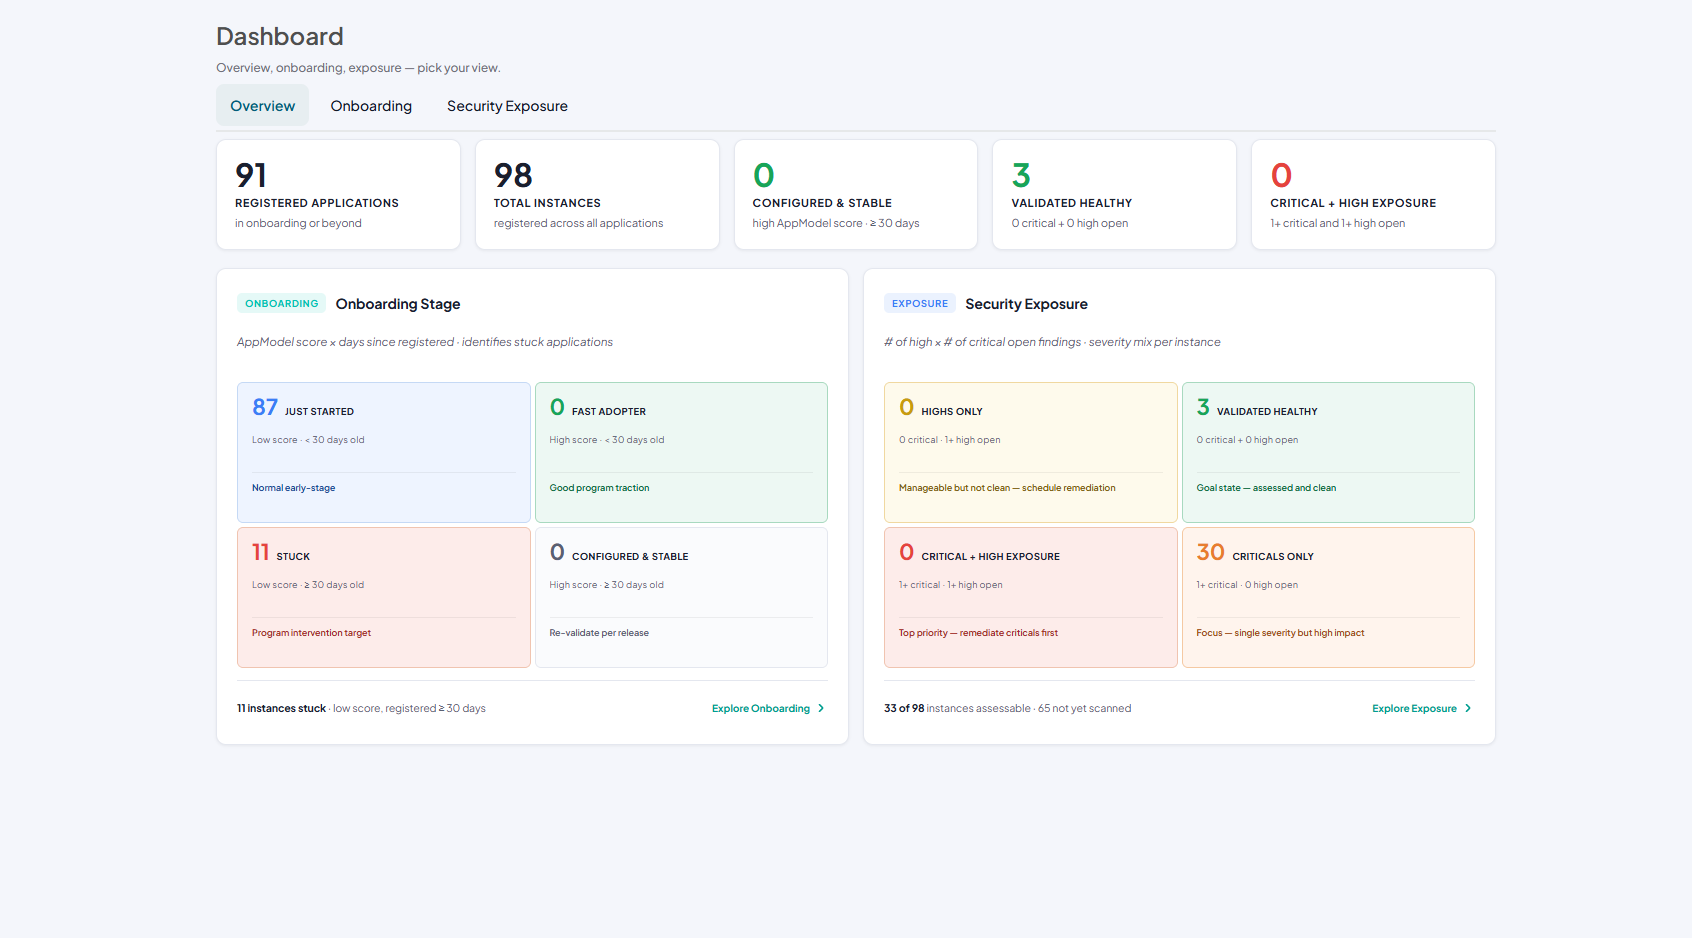Open the Highs Only exposure tile
This screenshot has width=1692, height=938.
pyautogui.click(x=1031, y=452)
